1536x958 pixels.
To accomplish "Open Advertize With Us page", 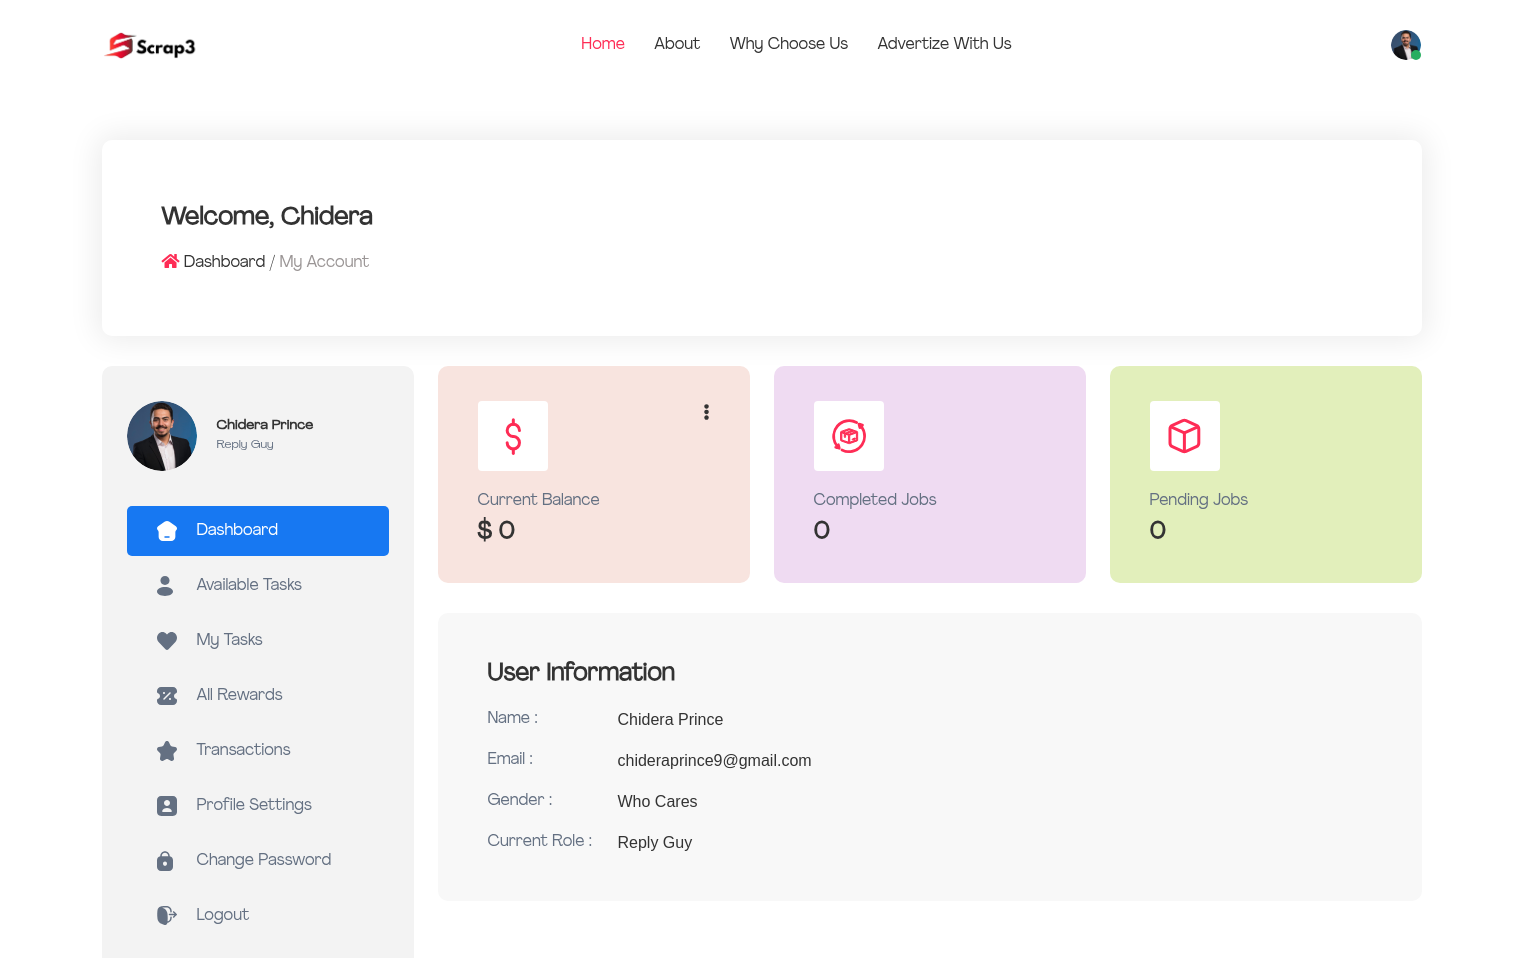I will [x=944, y=43].
